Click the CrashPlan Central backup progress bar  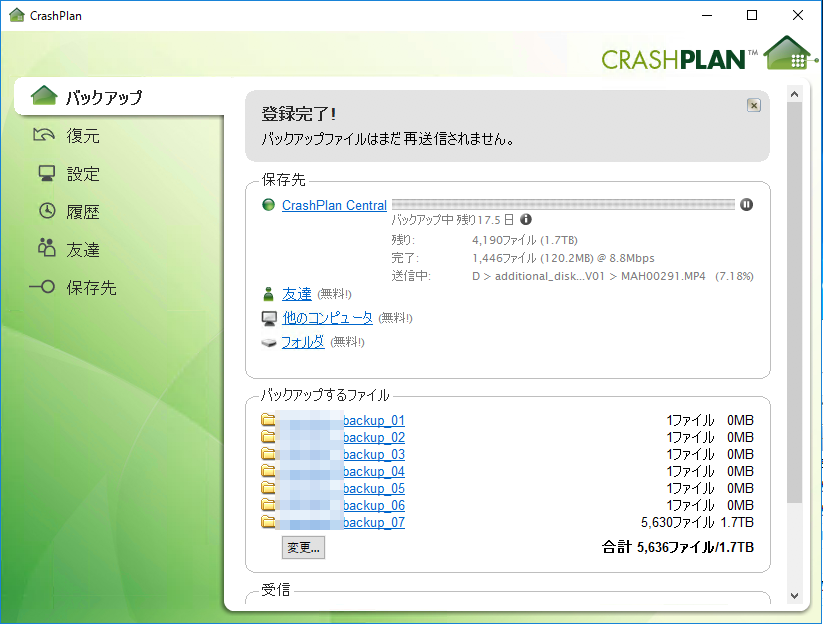click(563, 205)
